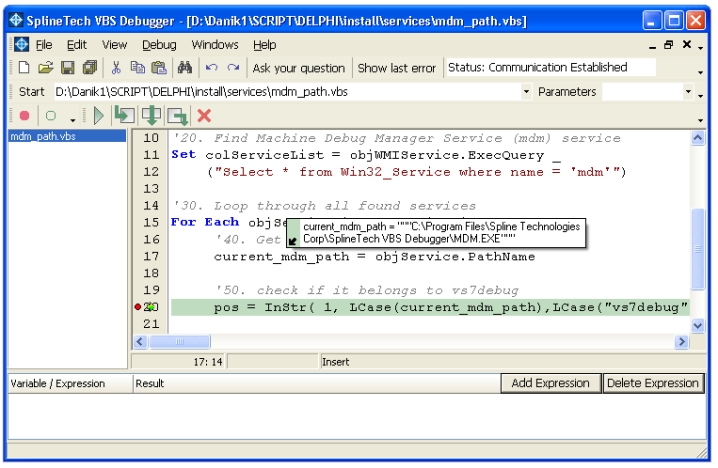The height and width of the screenshot is (468, 718).
Task: Click the New file icon
Action: point(23,68)
